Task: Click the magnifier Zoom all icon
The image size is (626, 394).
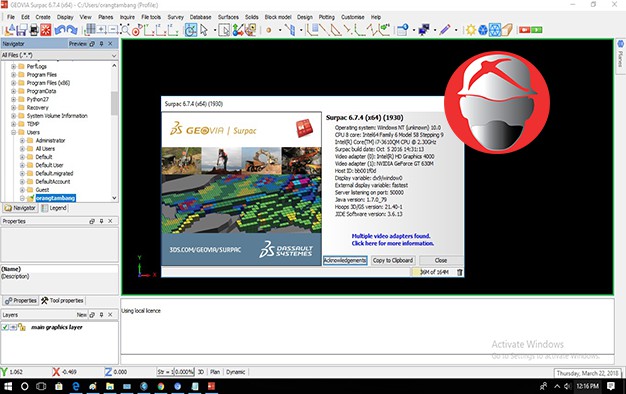Action: coord(125,30)
